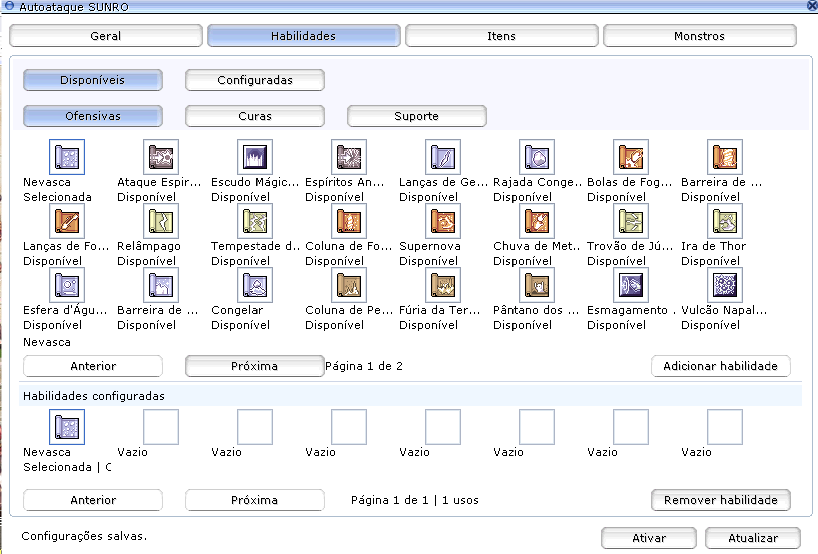The height and width of the screenshot is (554, 818).
Task: Choose the Chuva de Met.. skill icon
Action: pos(537,221)
